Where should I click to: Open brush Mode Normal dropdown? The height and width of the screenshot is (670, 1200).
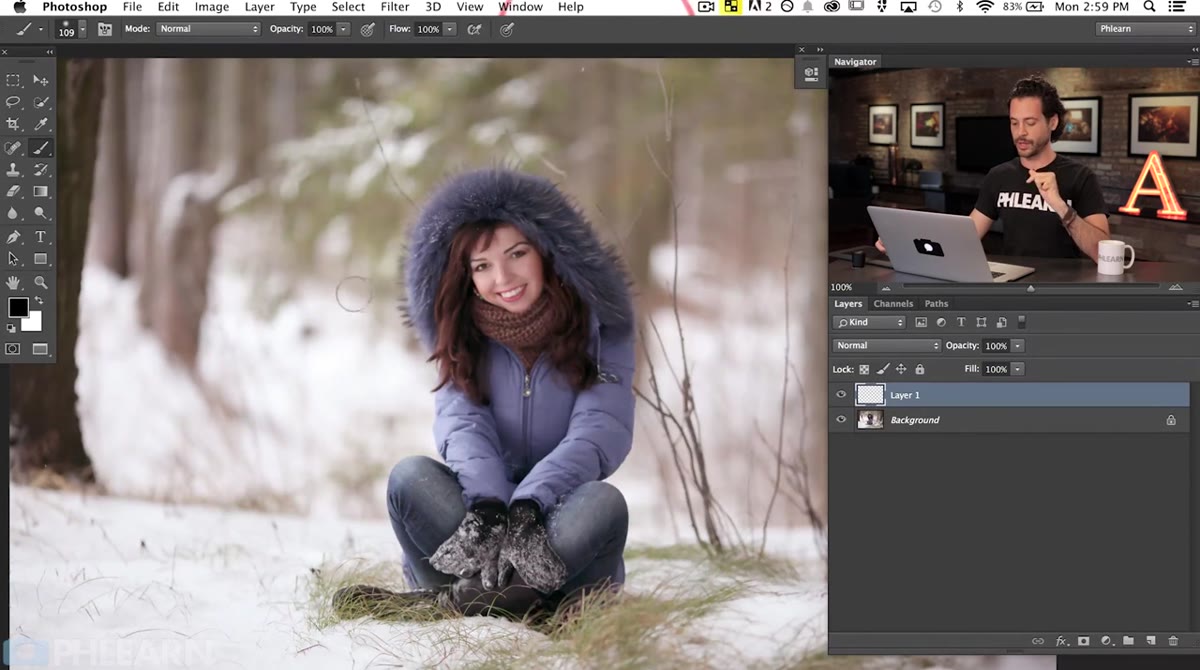click(206, 29)
